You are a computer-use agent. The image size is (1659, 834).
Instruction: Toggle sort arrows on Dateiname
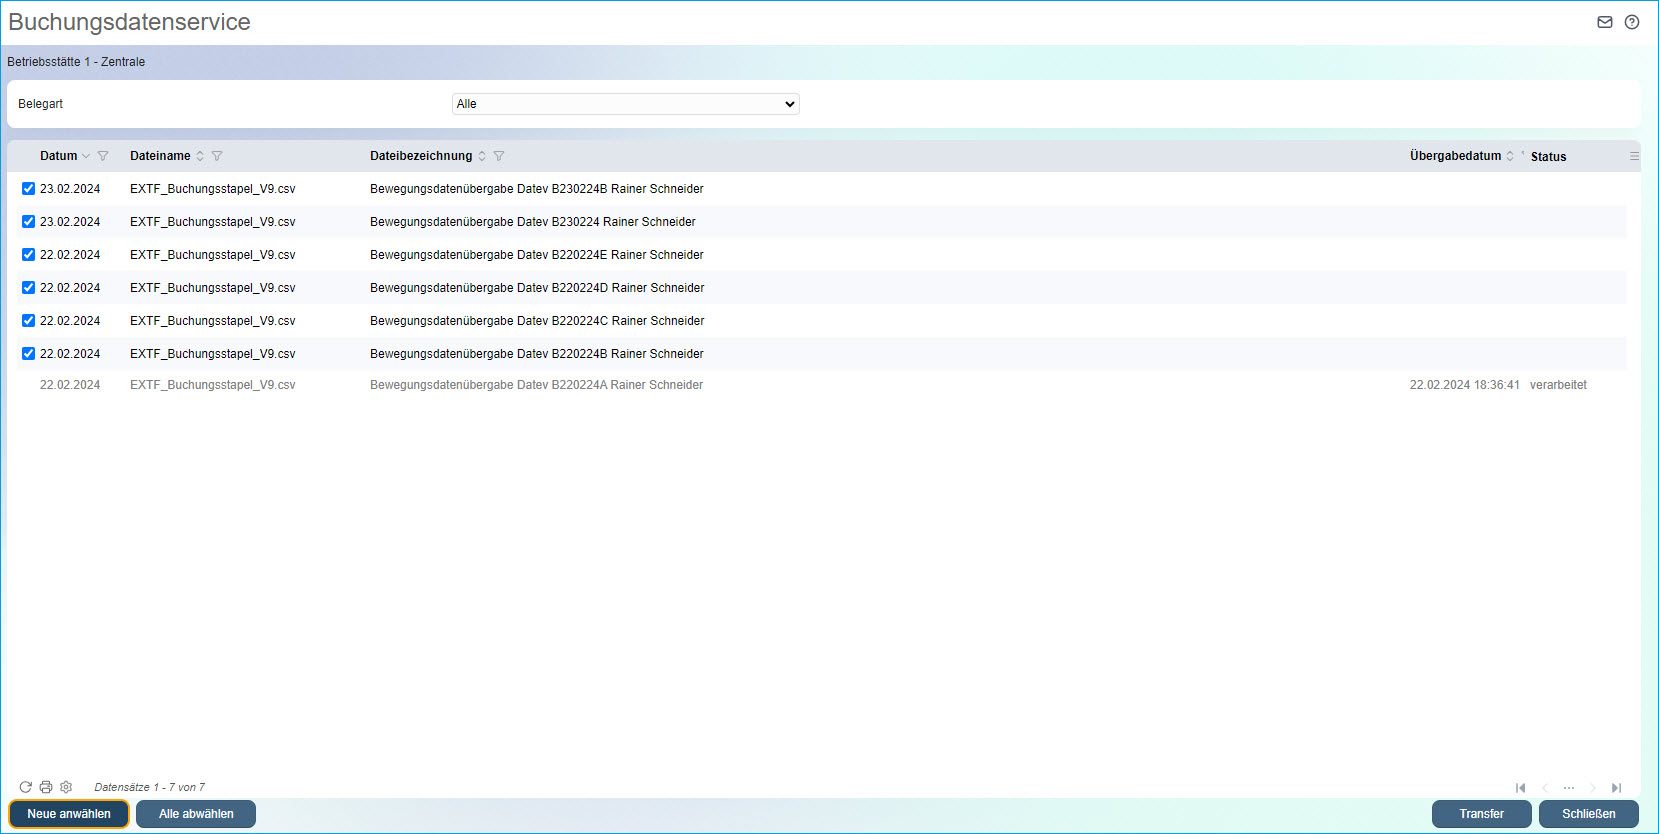pos(200,156)
